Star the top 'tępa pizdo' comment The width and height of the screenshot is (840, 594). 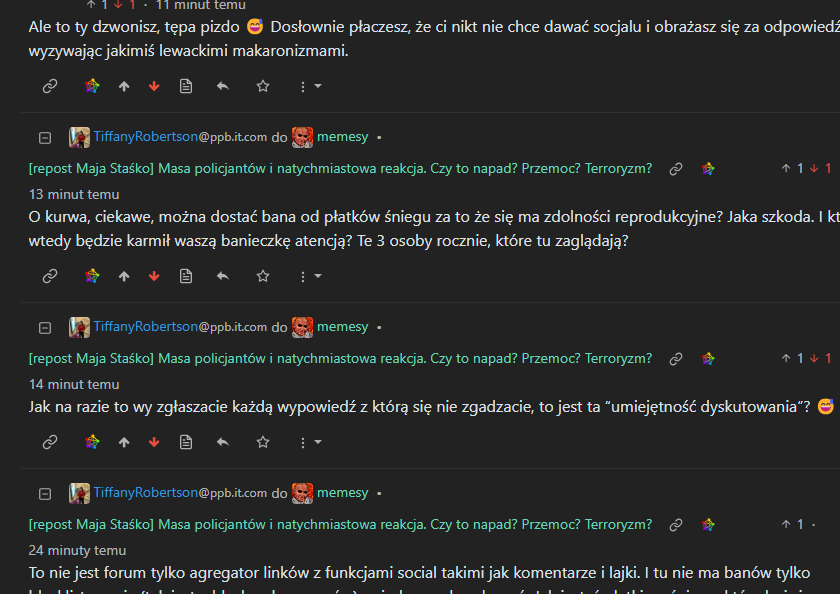(262, 86)
